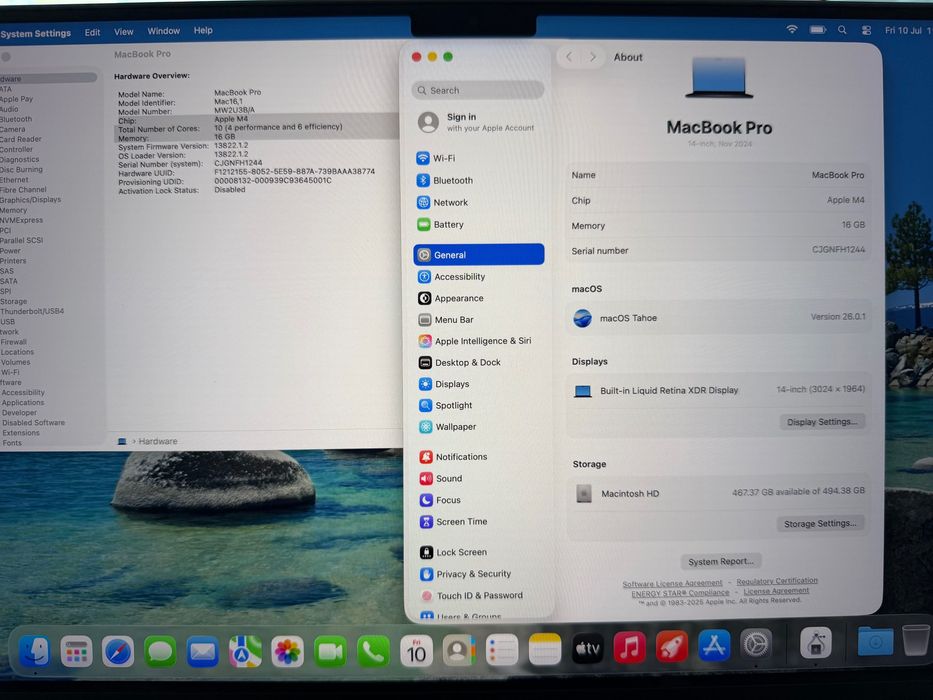
Task: Click the System Report button
Action: point(721,561)
